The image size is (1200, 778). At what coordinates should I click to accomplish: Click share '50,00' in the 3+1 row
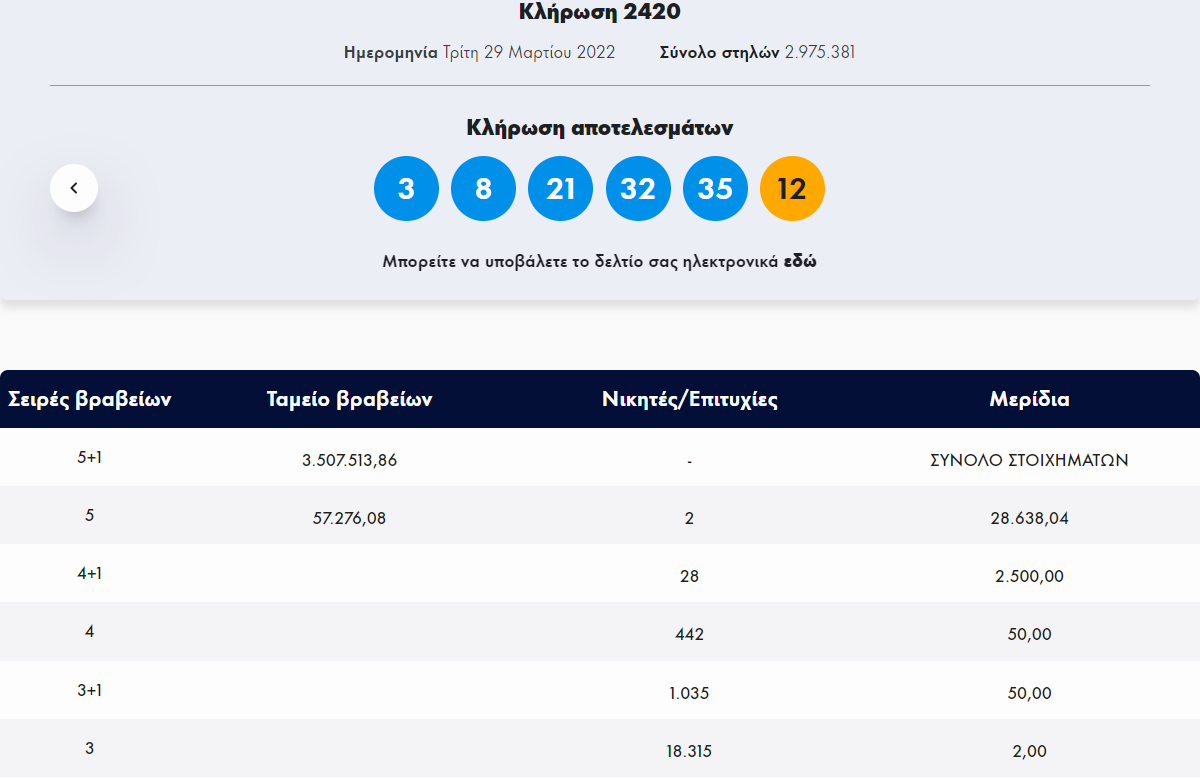[1030, 692]
